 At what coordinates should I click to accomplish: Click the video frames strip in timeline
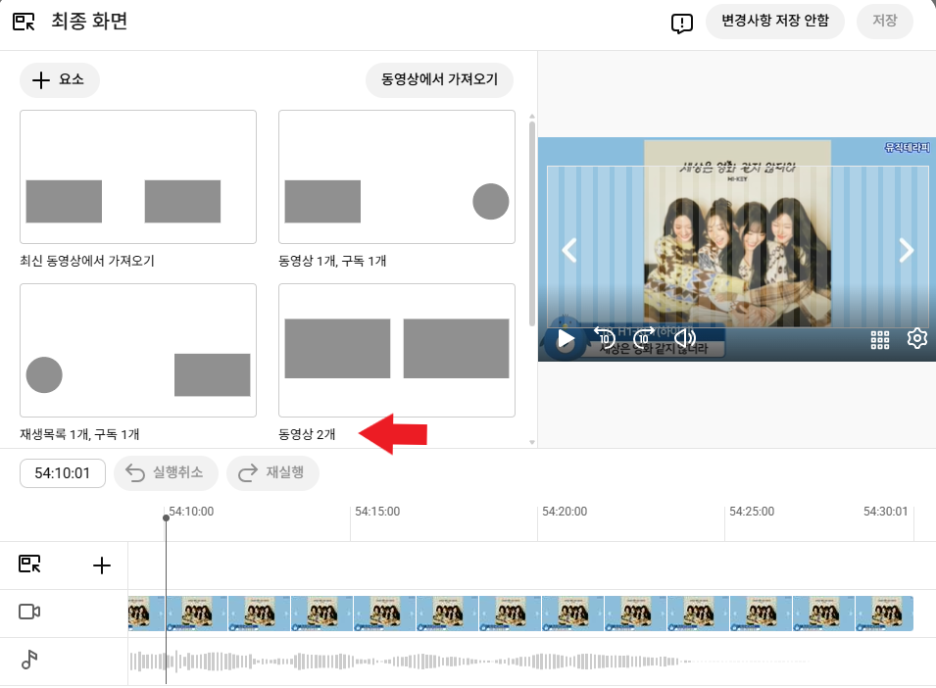pyautogui.click(x=521, y=613)
